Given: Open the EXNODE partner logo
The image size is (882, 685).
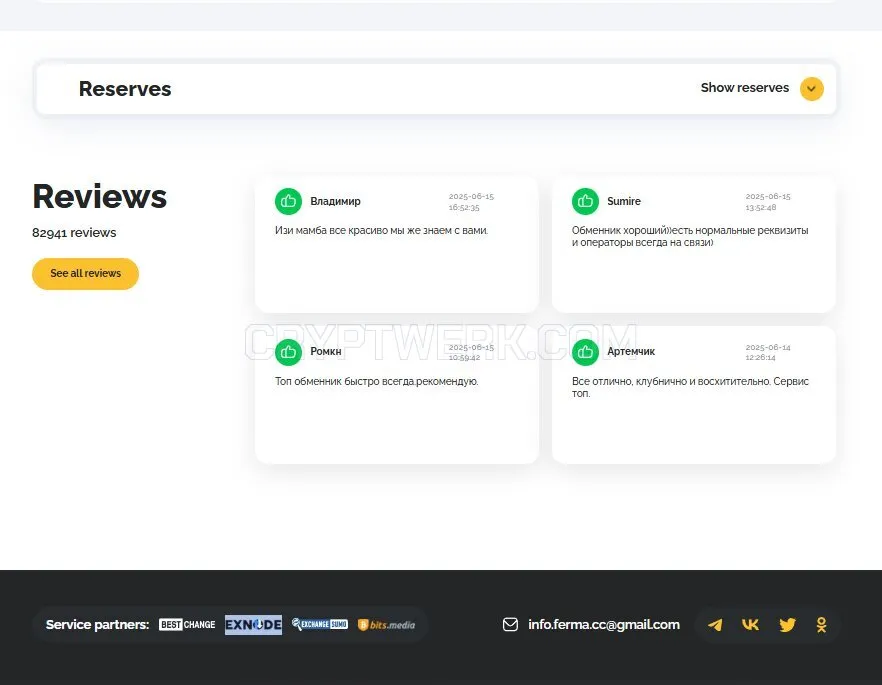Looking at the screenshot, I should pyautogui.click(x=253, y=625).
